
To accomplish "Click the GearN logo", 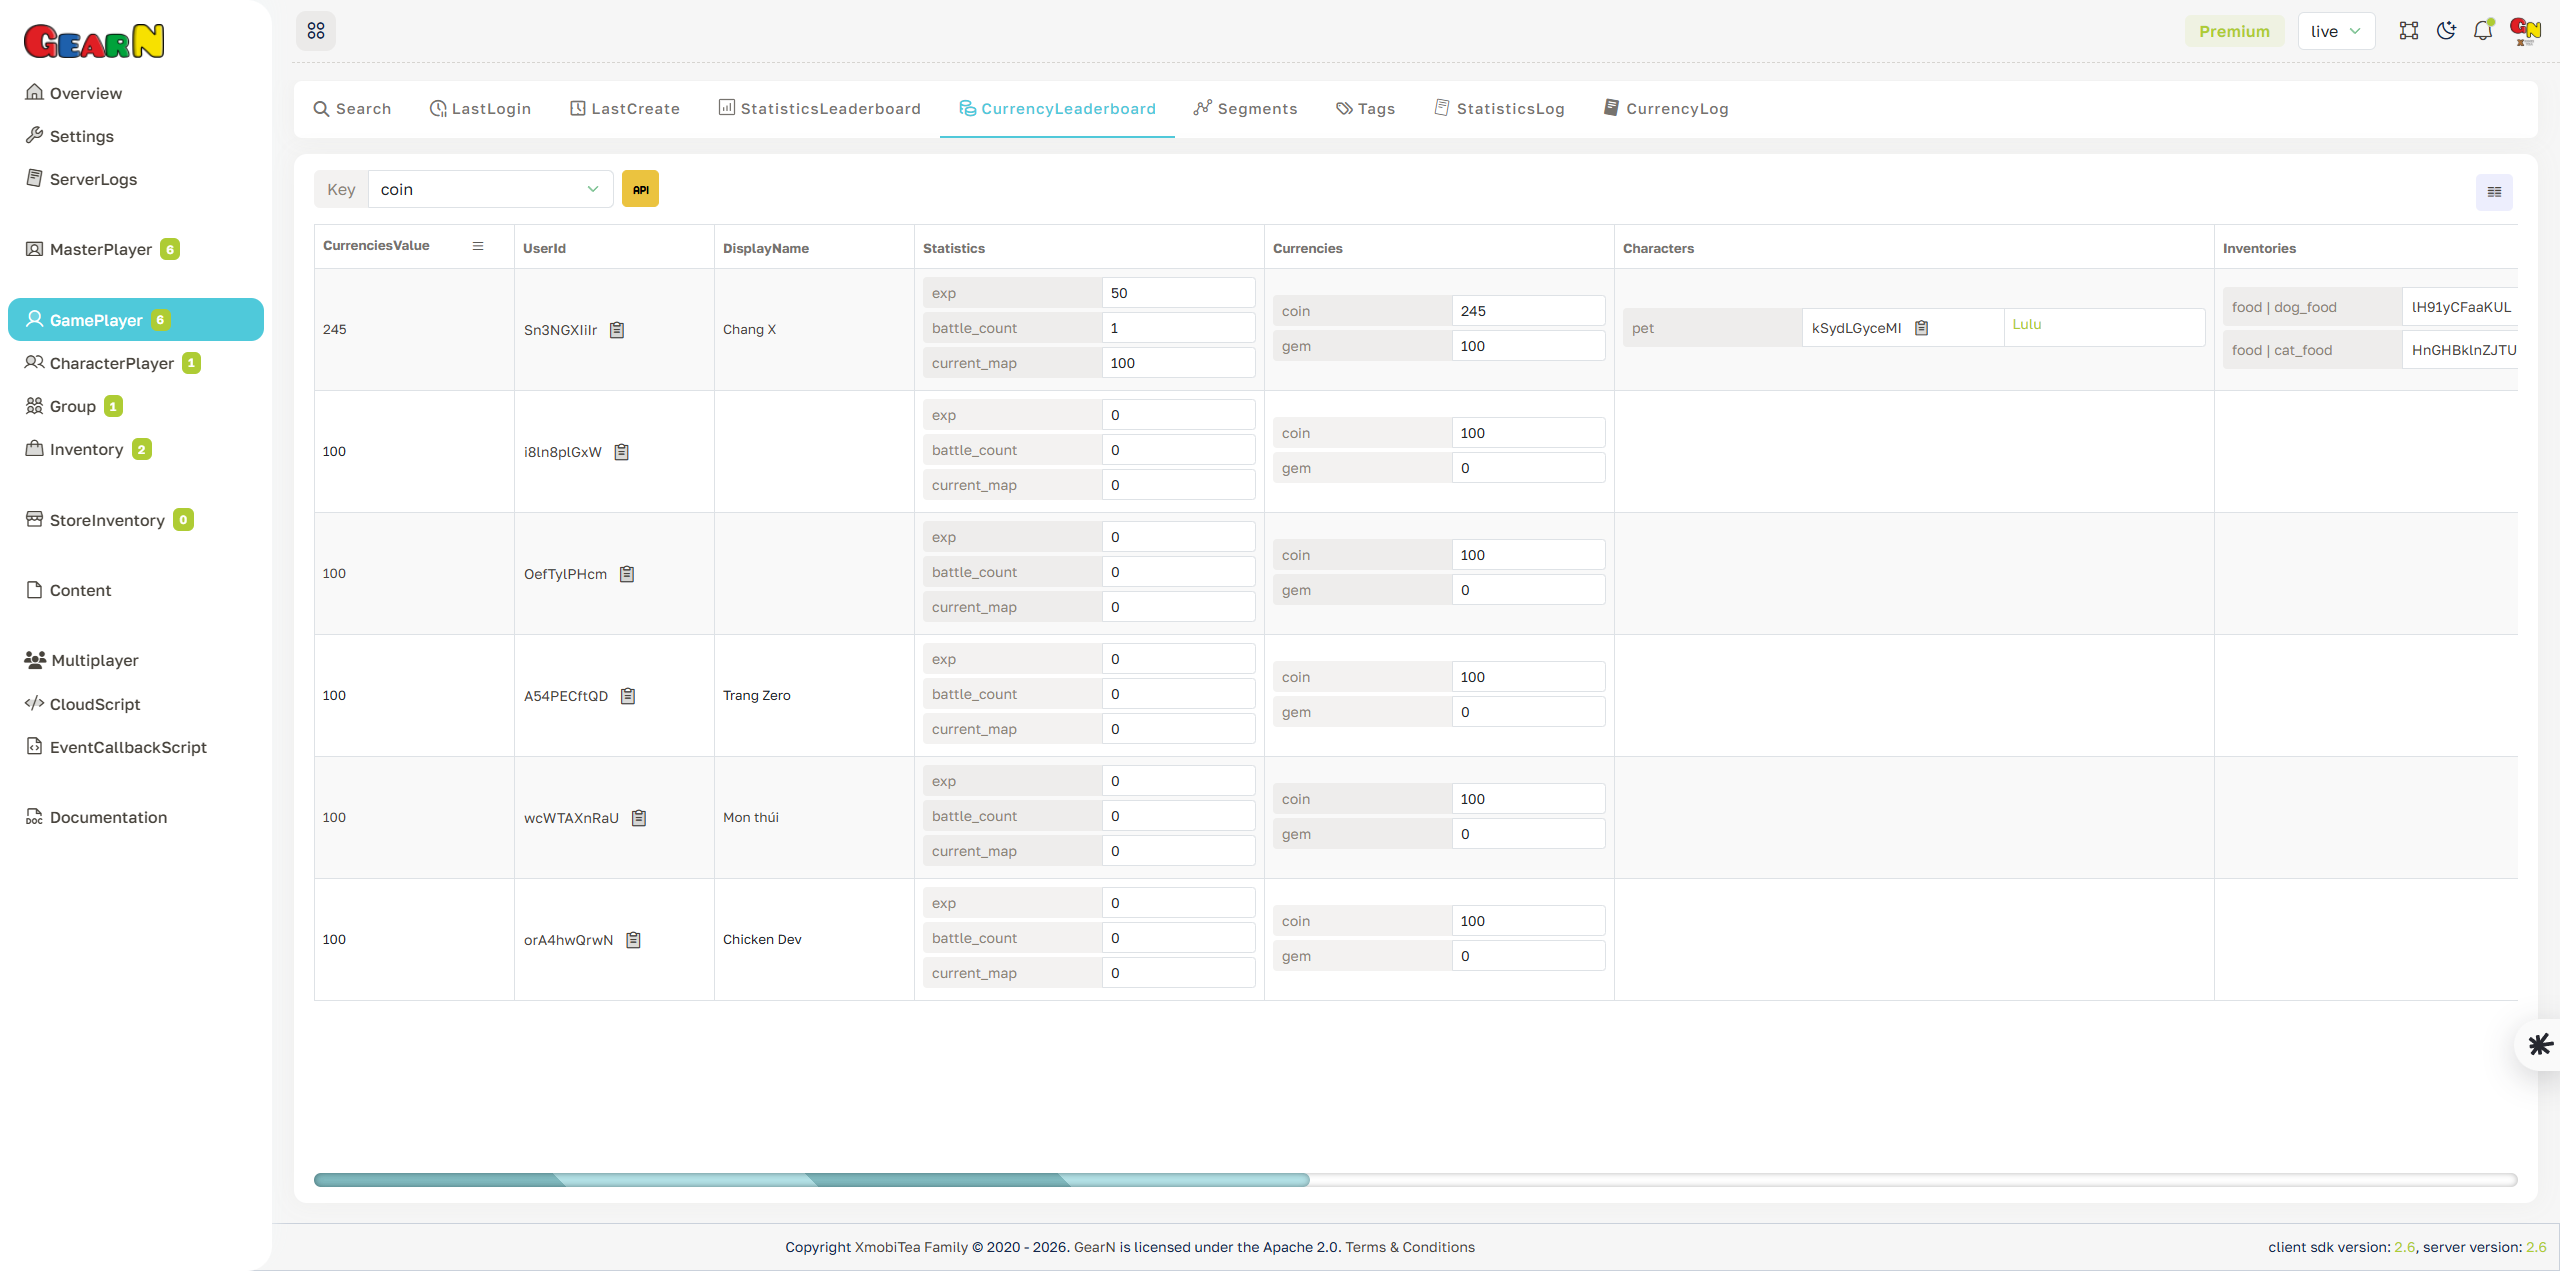I will (93, 40).
